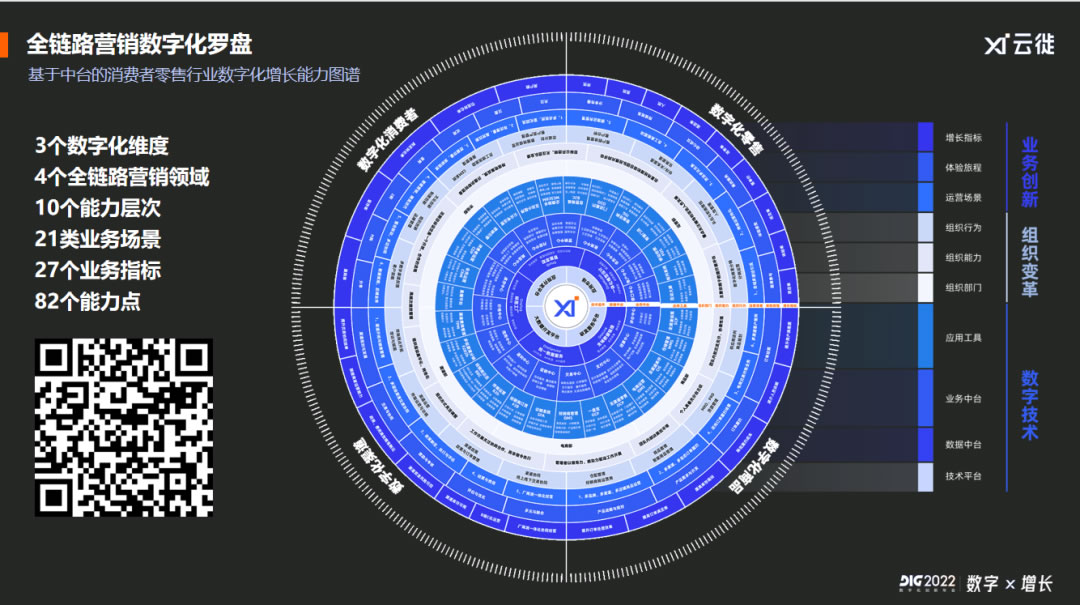The width and height of the screenshot is (1080, 605).
Task: Click the QR code image
Action: (124, 427)
